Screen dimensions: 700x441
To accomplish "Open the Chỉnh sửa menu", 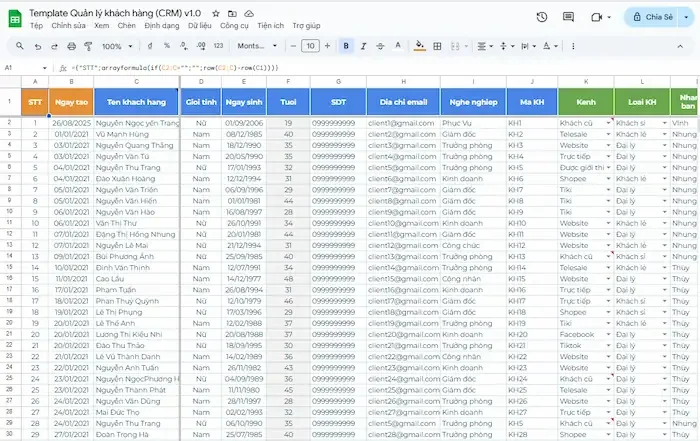I will tap(68, 25).
